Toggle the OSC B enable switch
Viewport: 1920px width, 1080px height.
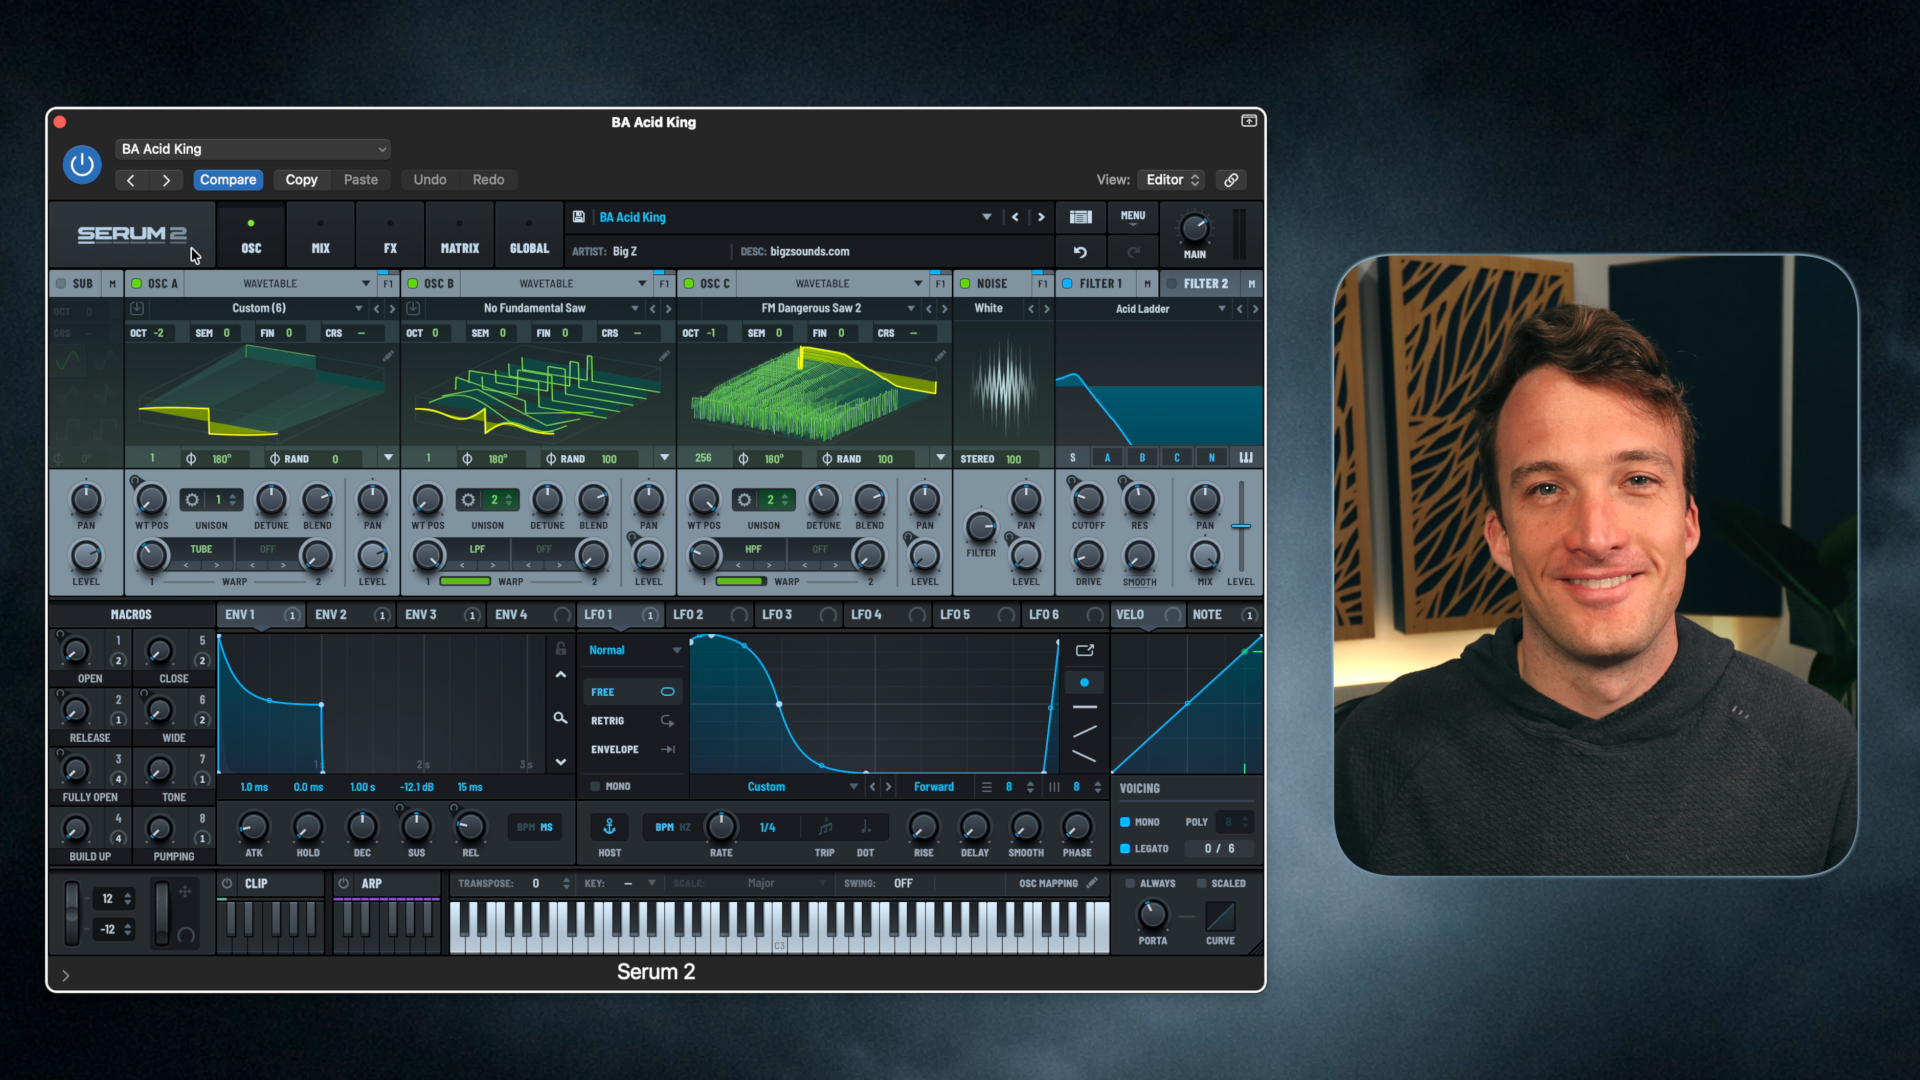pyautogui.click(x=413, y=284)
